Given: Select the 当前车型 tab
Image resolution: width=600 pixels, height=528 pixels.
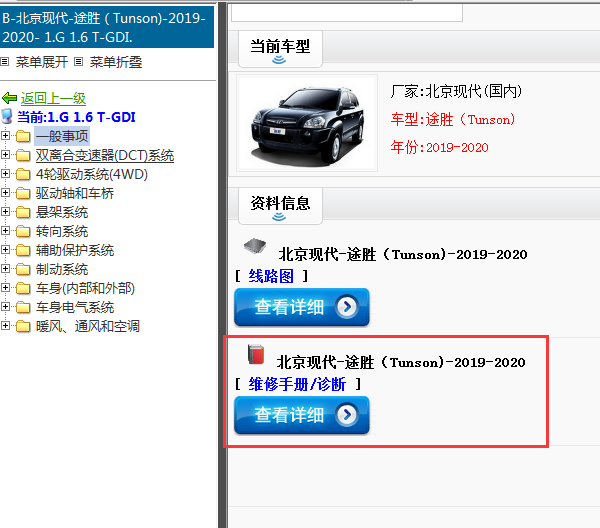Looking at the screenshot, I should [280, 49].
